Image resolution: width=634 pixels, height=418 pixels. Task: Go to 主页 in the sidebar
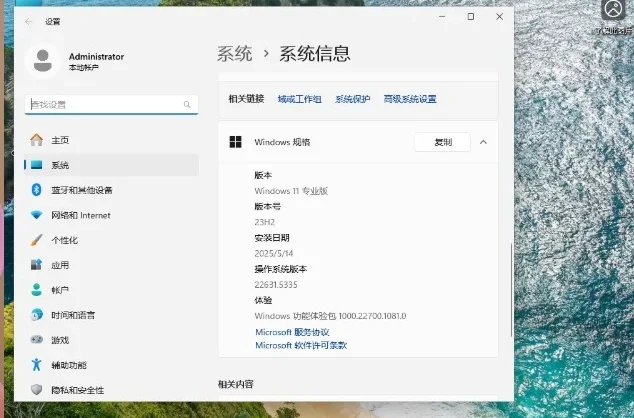coord(111,140)
